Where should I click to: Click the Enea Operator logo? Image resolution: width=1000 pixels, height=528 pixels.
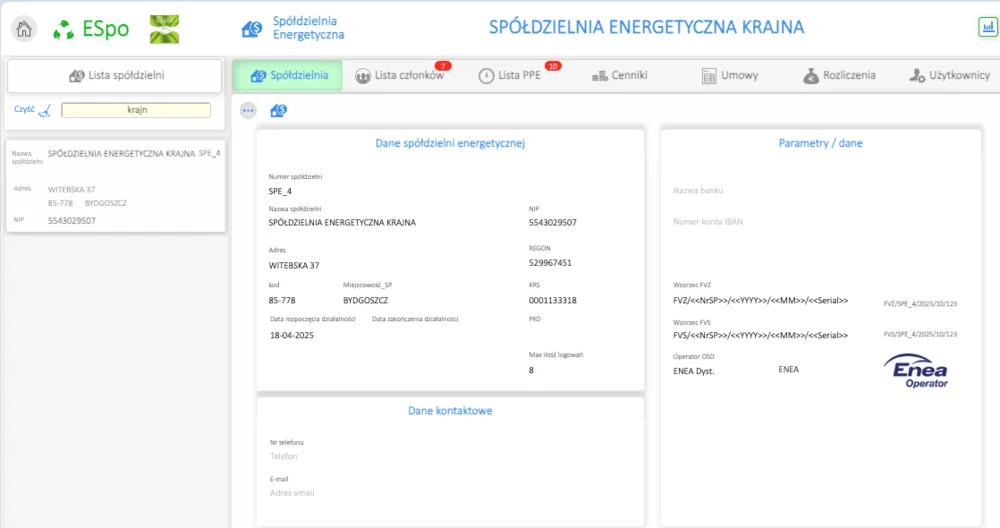click(916, 370)
